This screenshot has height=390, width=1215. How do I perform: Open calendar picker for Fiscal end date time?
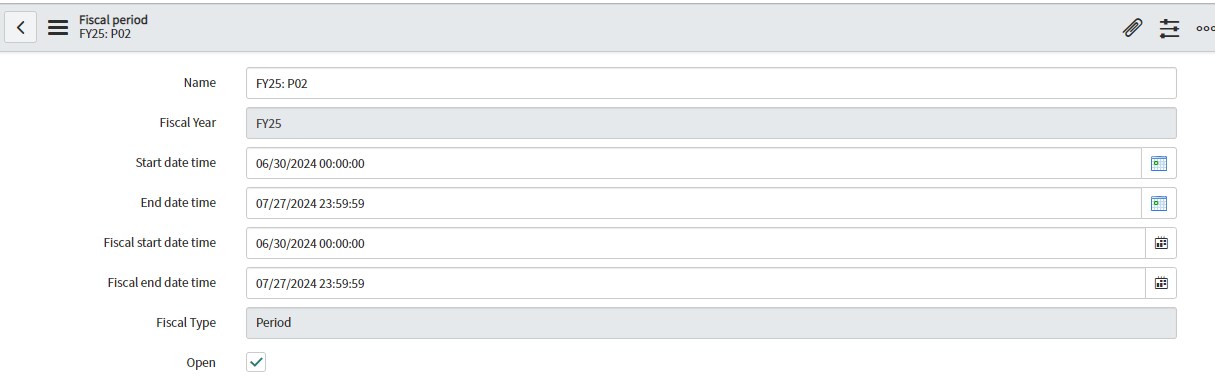click(1161, 283)
